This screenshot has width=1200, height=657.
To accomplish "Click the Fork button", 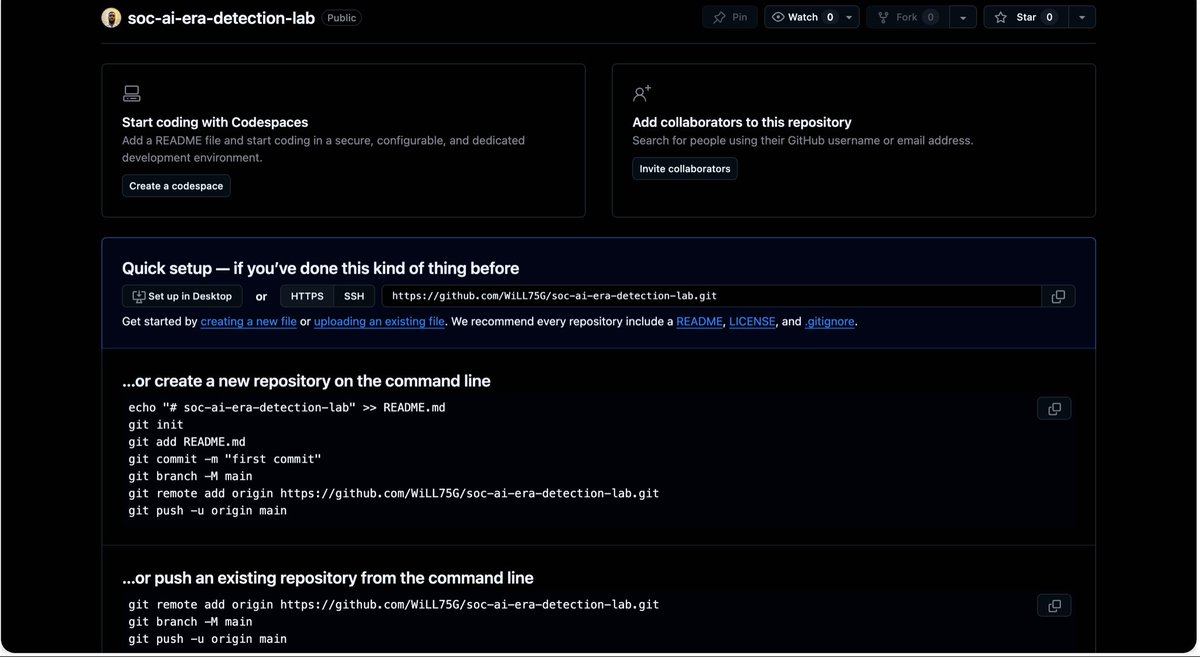I will coord(907,17).
